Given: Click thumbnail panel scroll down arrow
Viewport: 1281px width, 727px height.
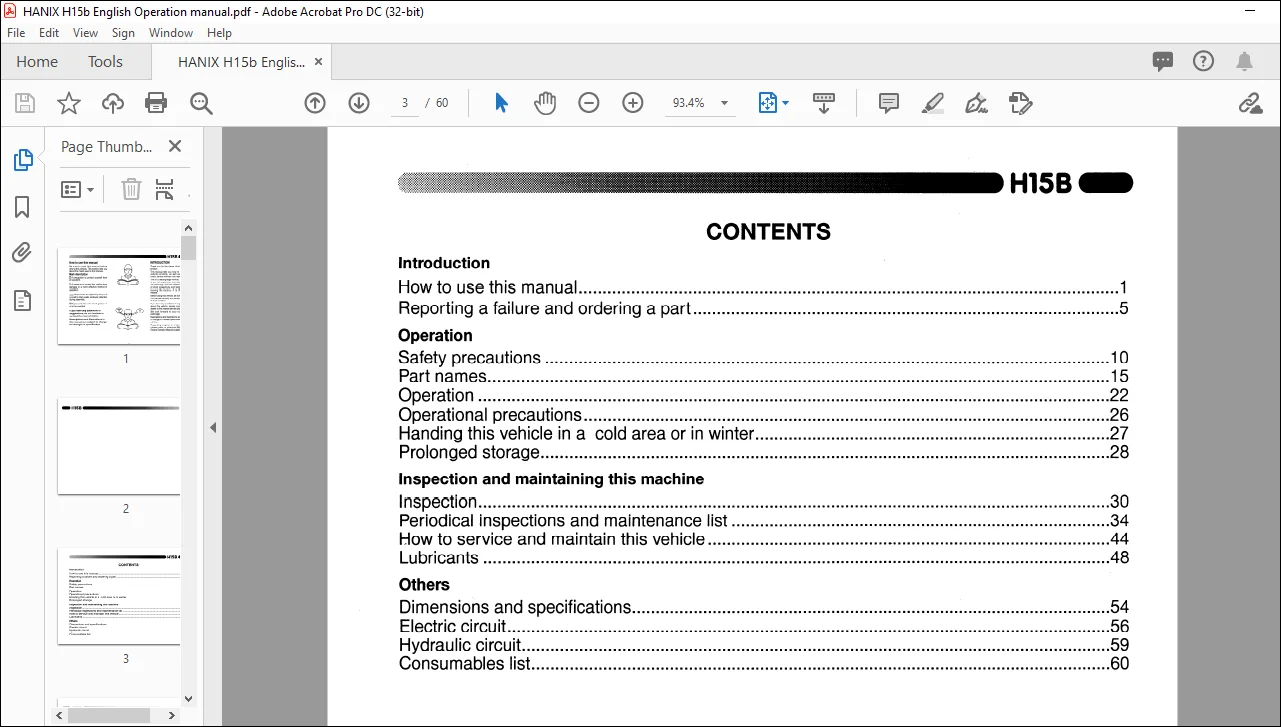Looking at the screenshot, I should pyautogui.click(x=188, y=698).
